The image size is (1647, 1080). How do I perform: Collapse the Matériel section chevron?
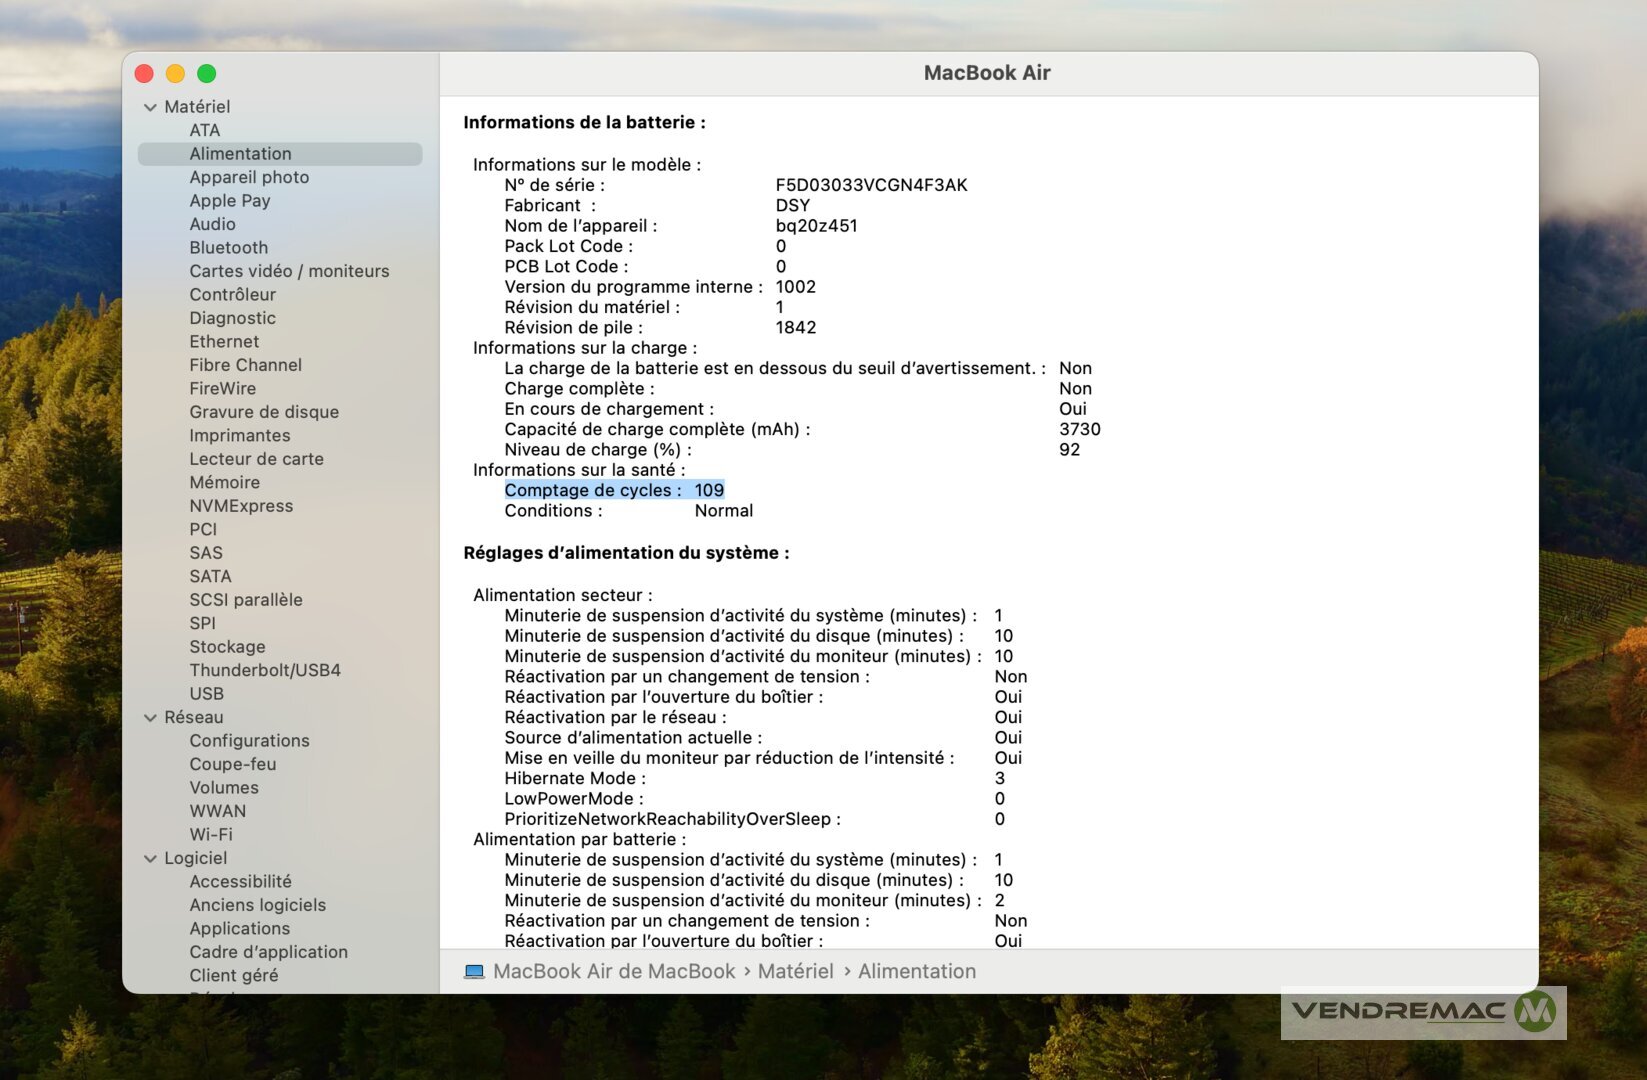click(x=150, y=107)
